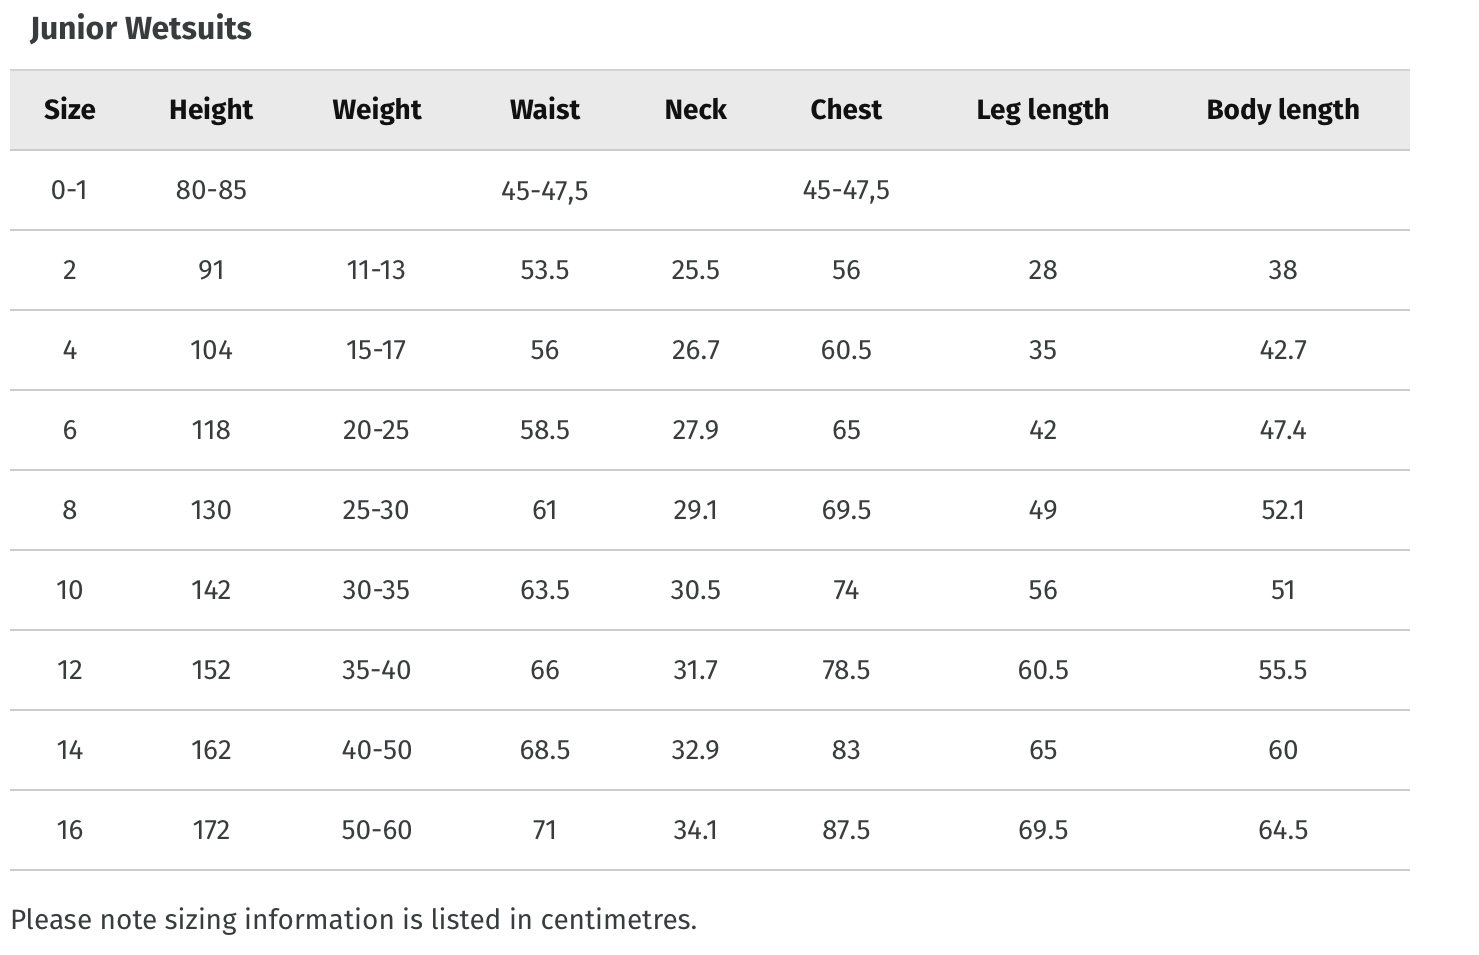
Task: Click the 26.7 neck value
Action: 695,350
